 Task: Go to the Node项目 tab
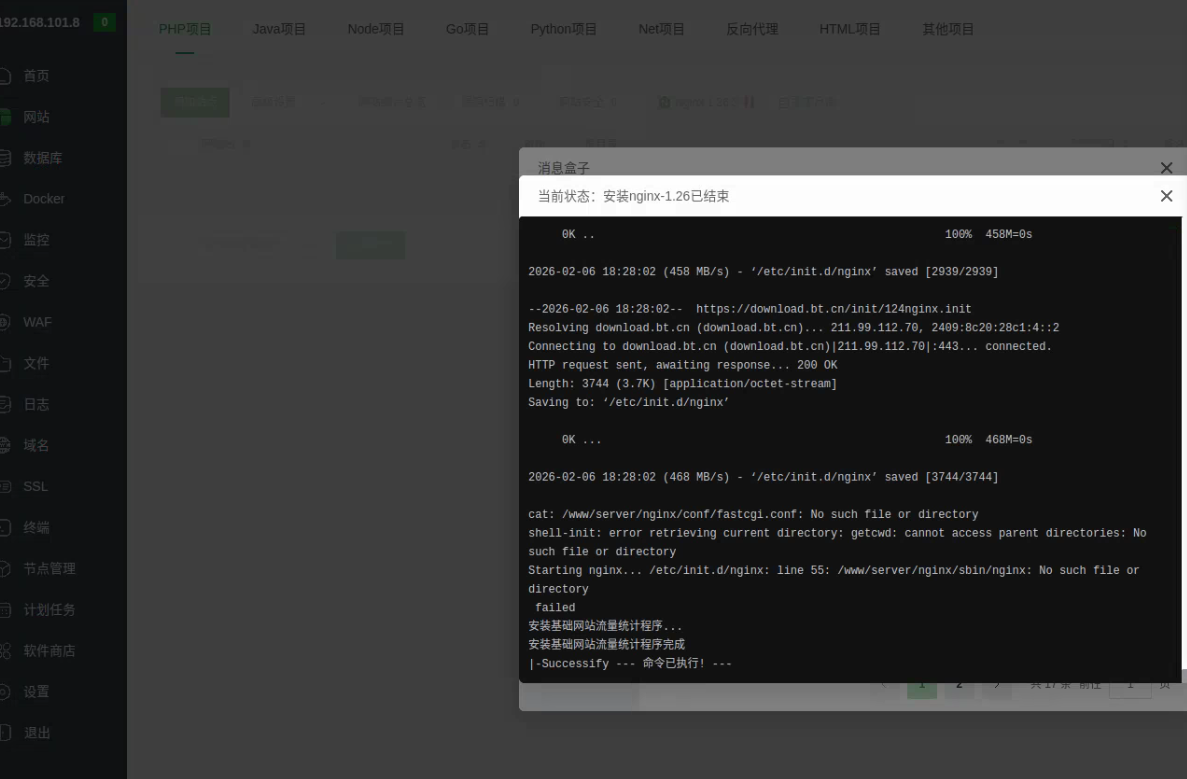pyautogui.click(x=376, y=29)
